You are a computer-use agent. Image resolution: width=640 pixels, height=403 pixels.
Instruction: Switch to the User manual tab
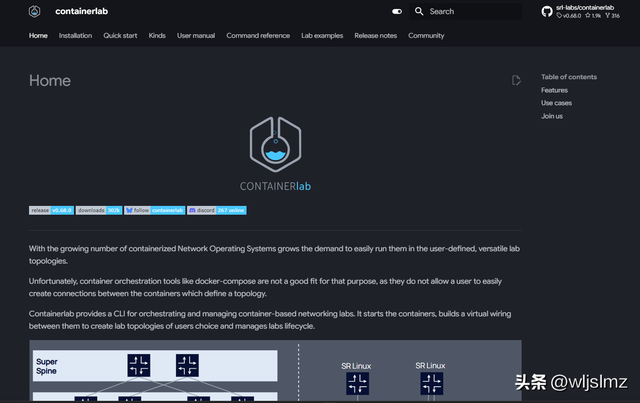pyautogui.click(x=196, y=36)
